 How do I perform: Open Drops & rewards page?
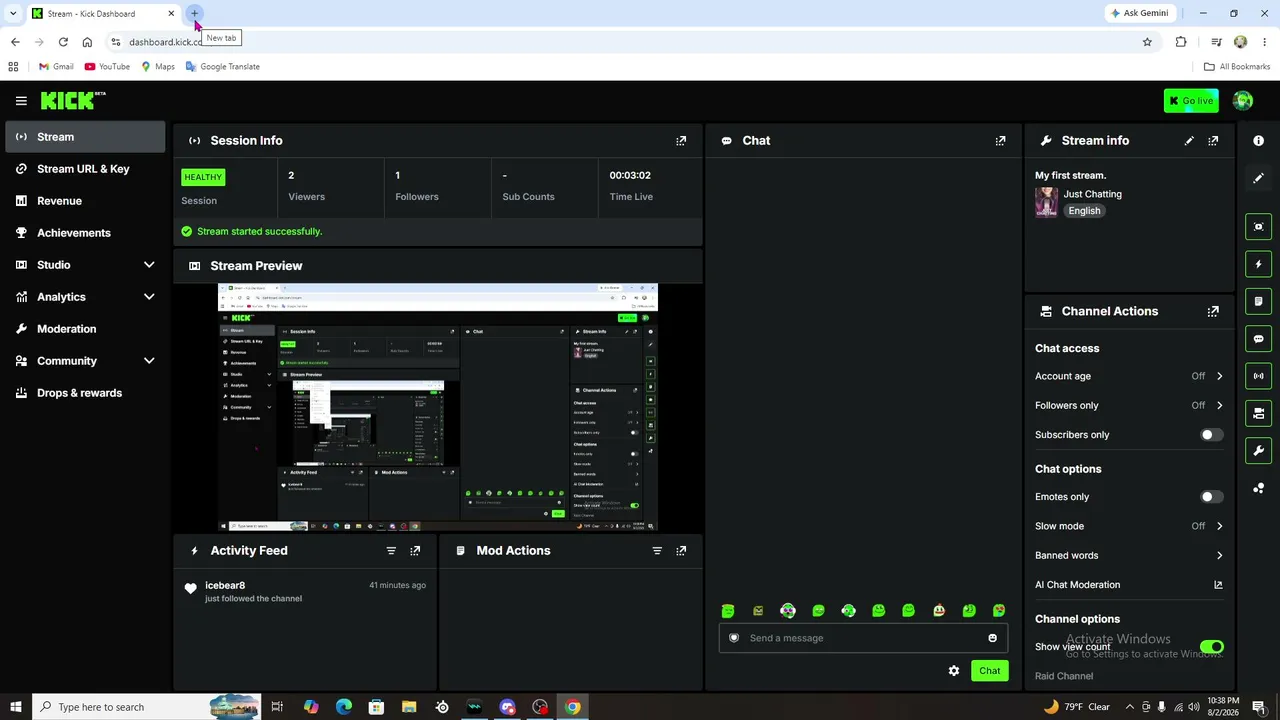(x=85, y=393)
